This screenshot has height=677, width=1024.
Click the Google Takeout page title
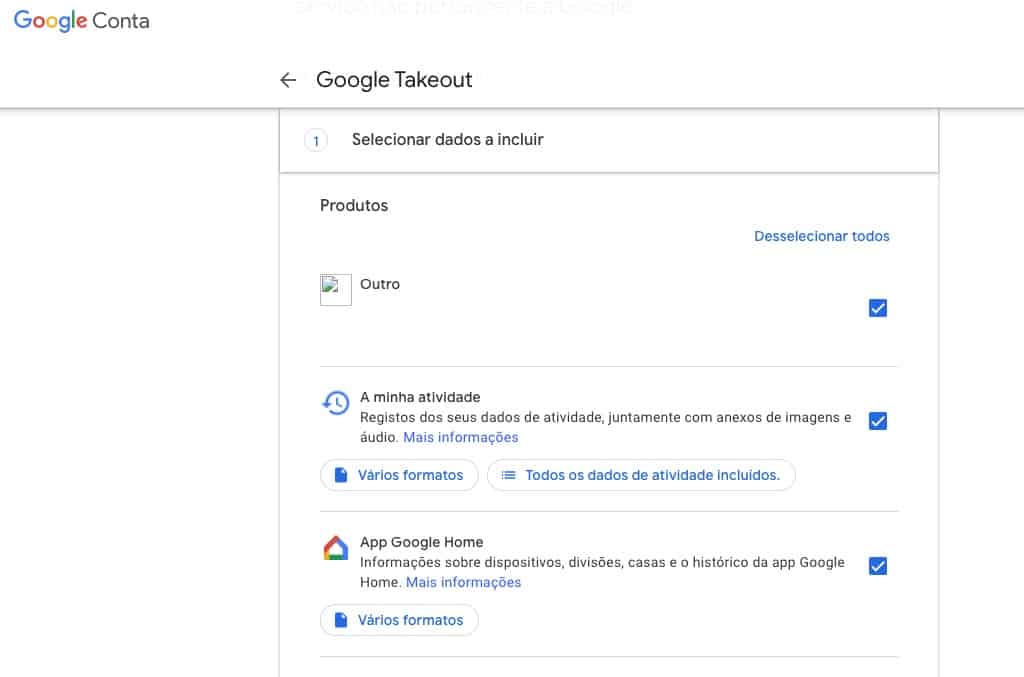coord(394,80)
